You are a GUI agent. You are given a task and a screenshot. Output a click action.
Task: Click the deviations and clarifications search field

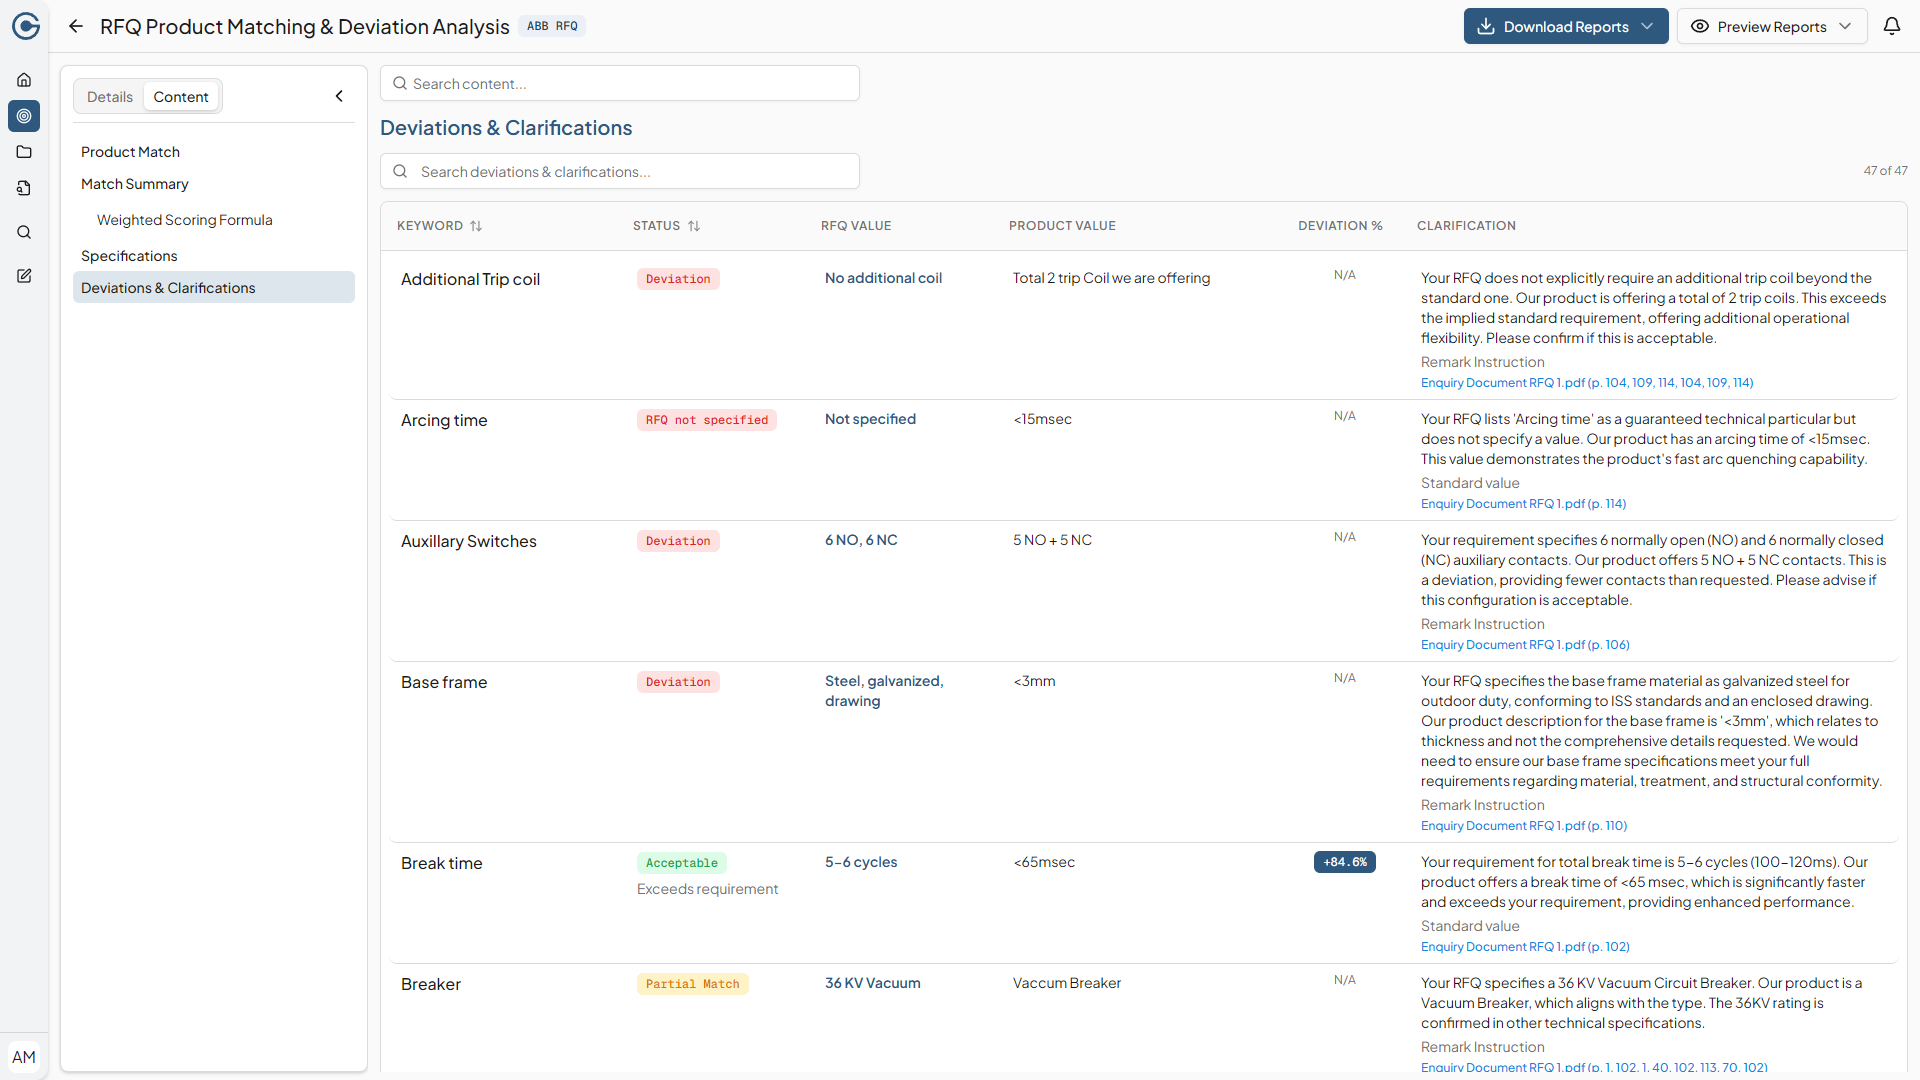tap(620, 171)
